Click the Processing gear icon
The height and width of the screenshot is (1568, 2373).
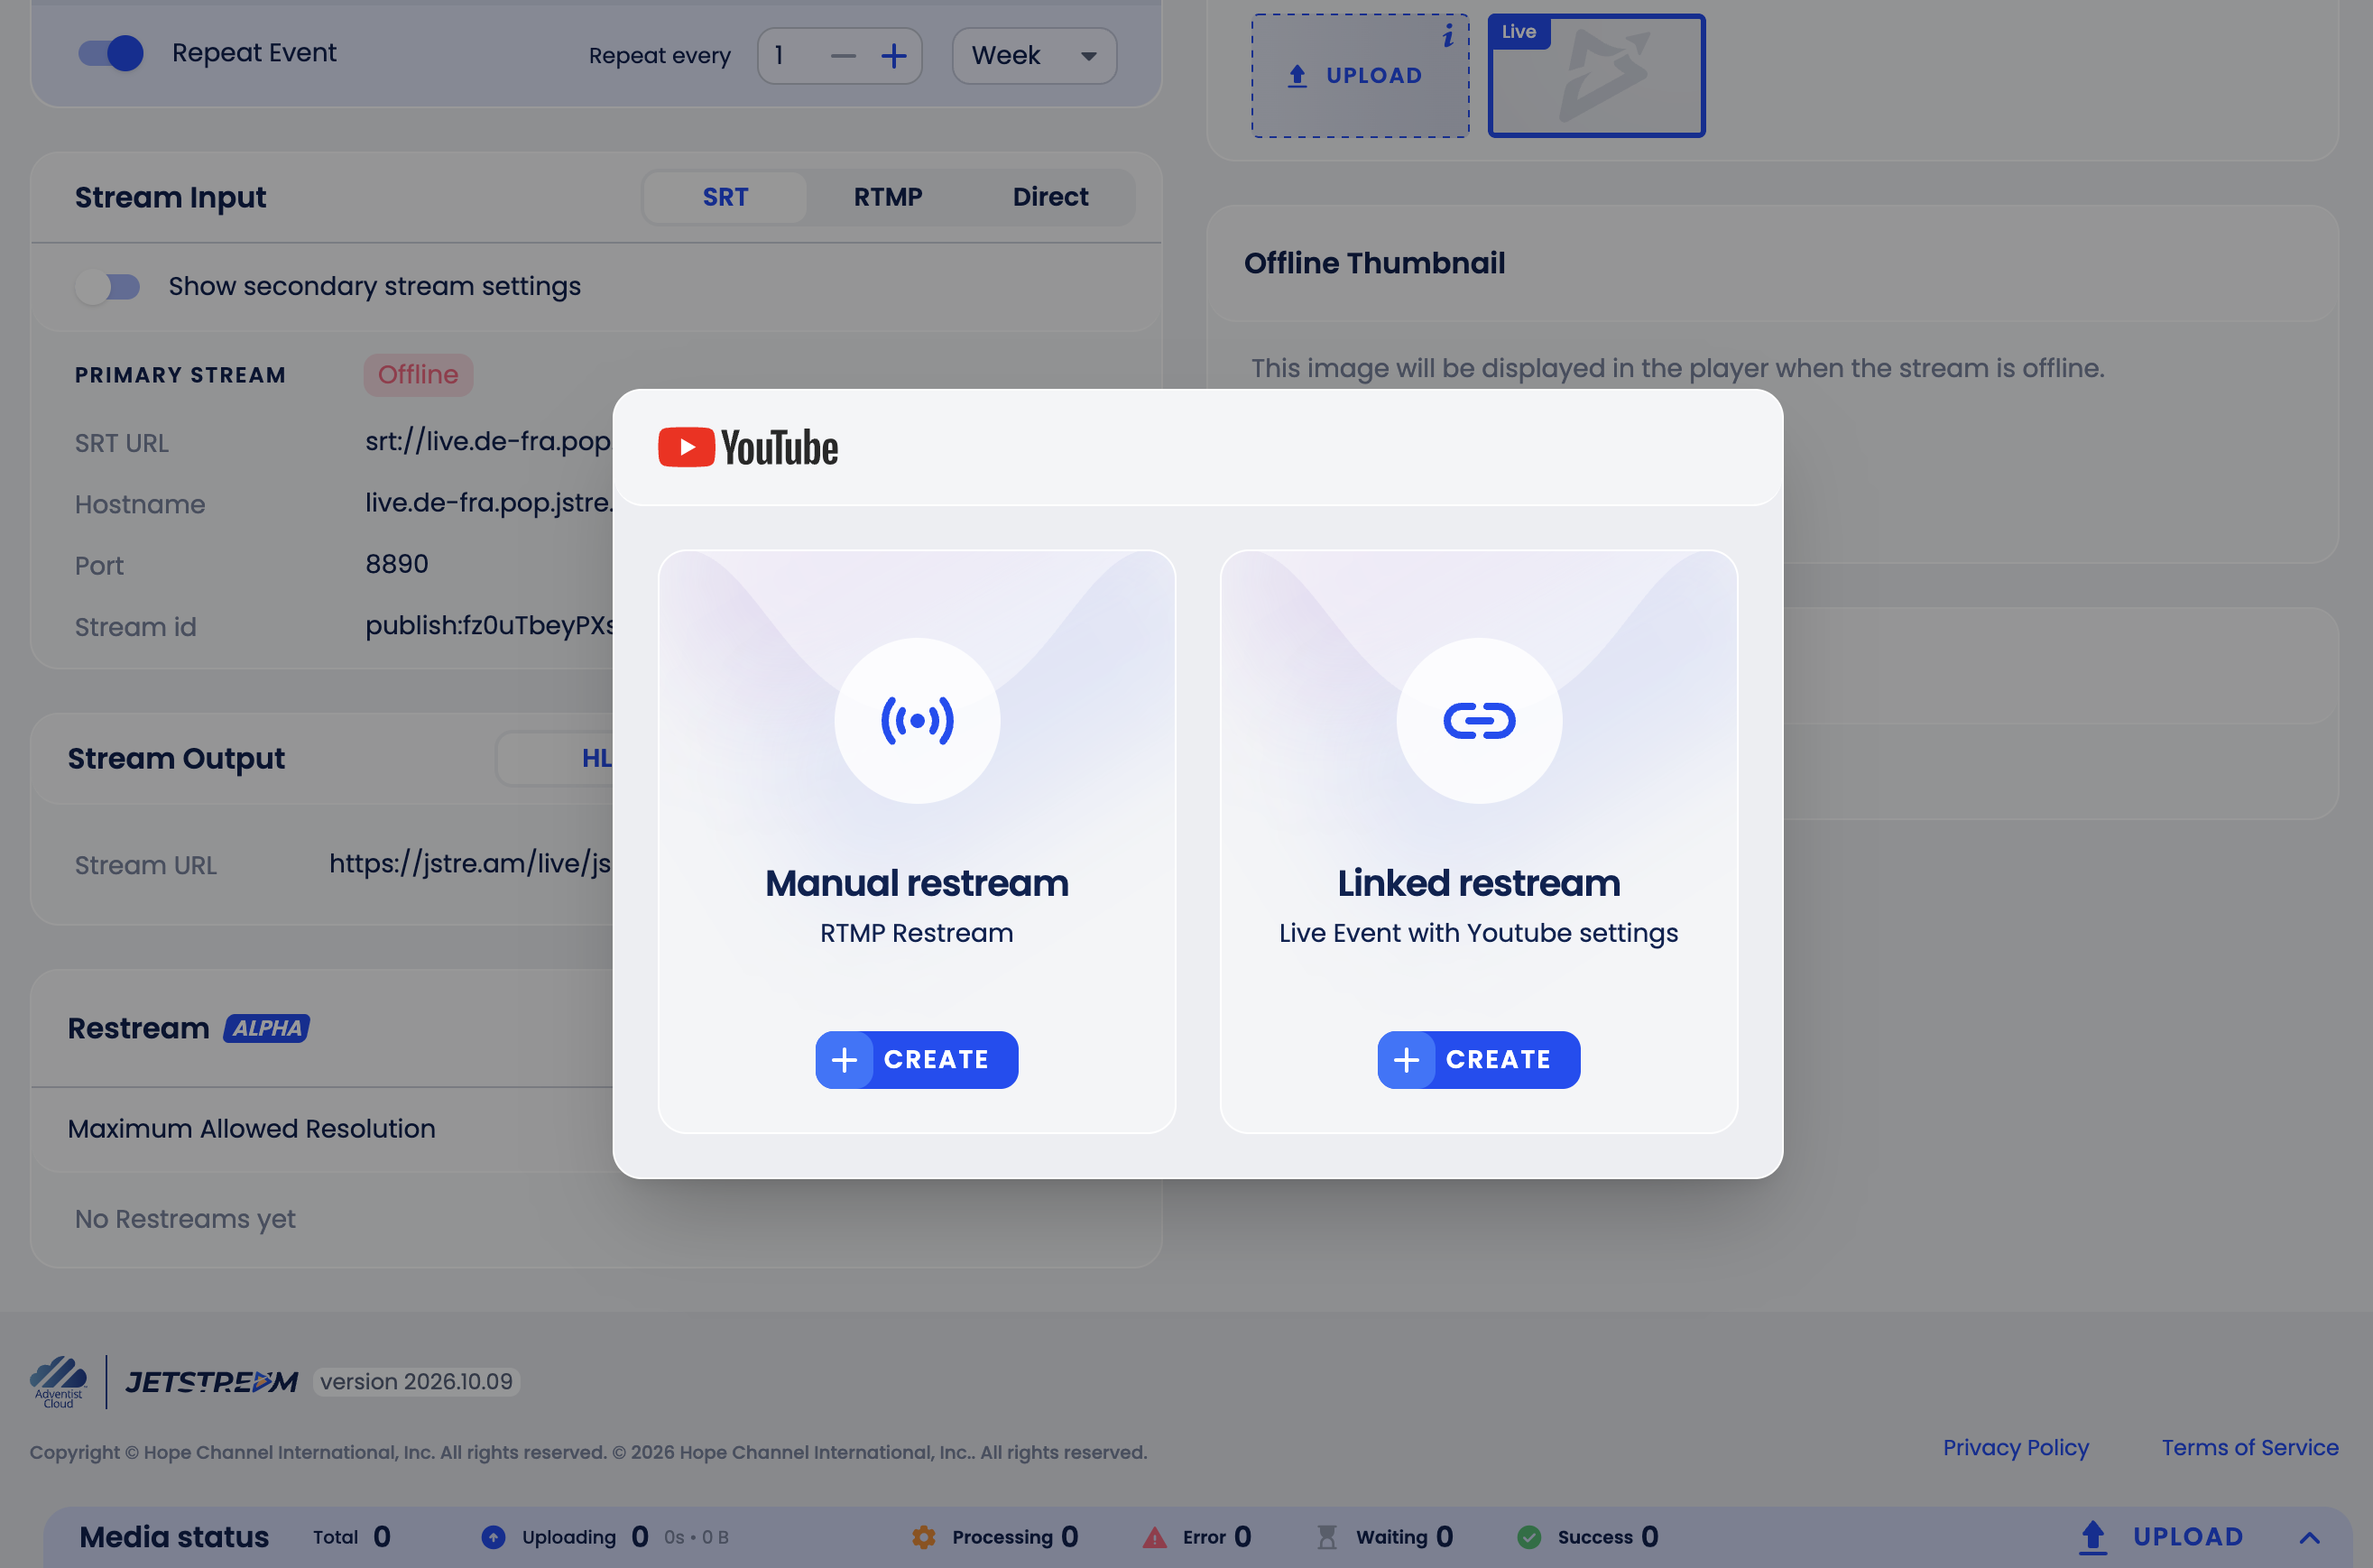pos(924,1537)
